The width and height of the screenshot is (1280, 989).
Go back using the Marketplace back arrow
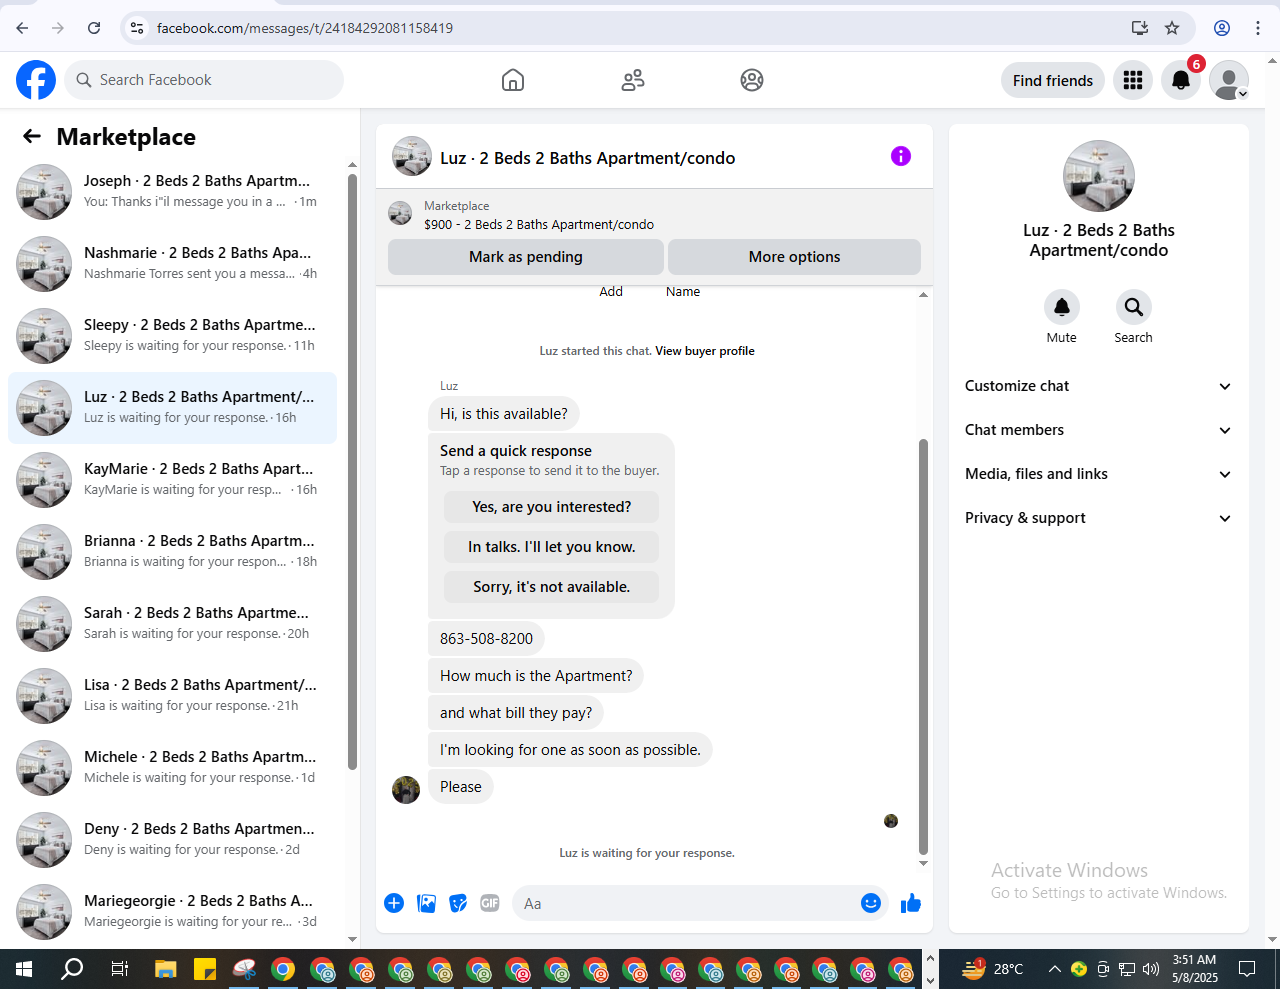[32, 137]
